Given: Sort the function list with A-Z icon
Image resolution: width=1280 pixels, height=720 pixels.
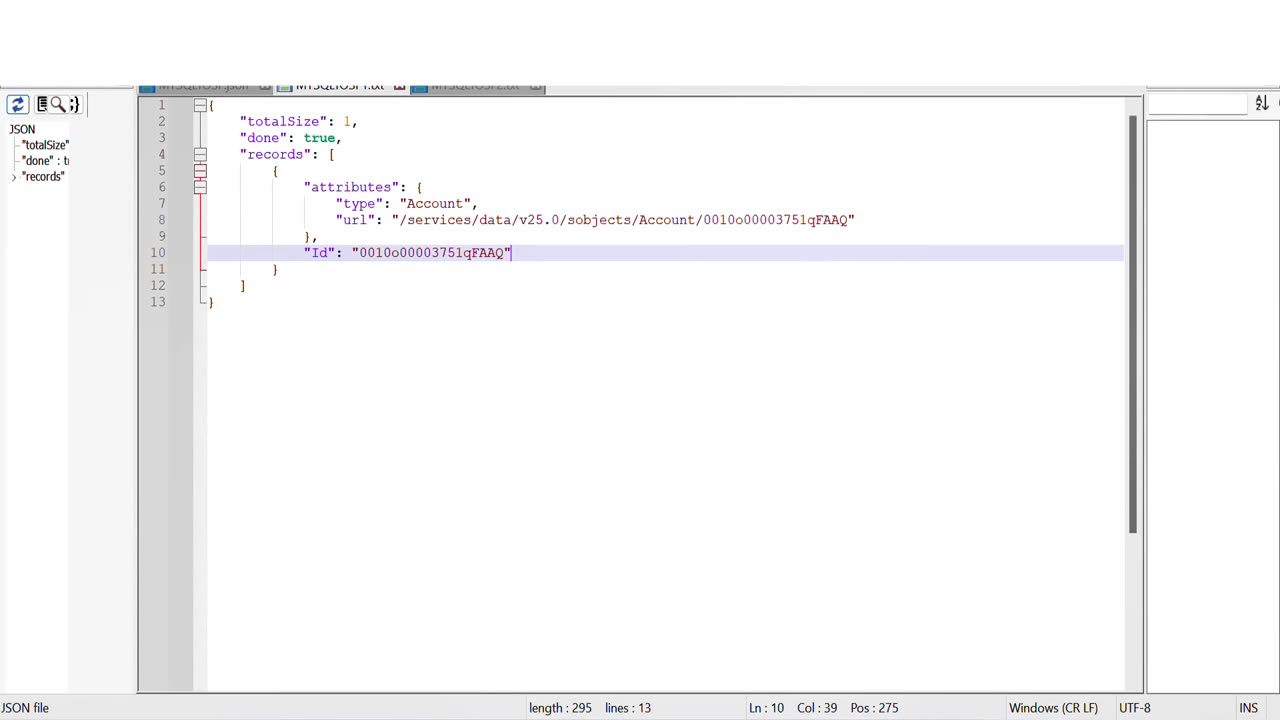Looking at the screenshot, I should 1262,103.
